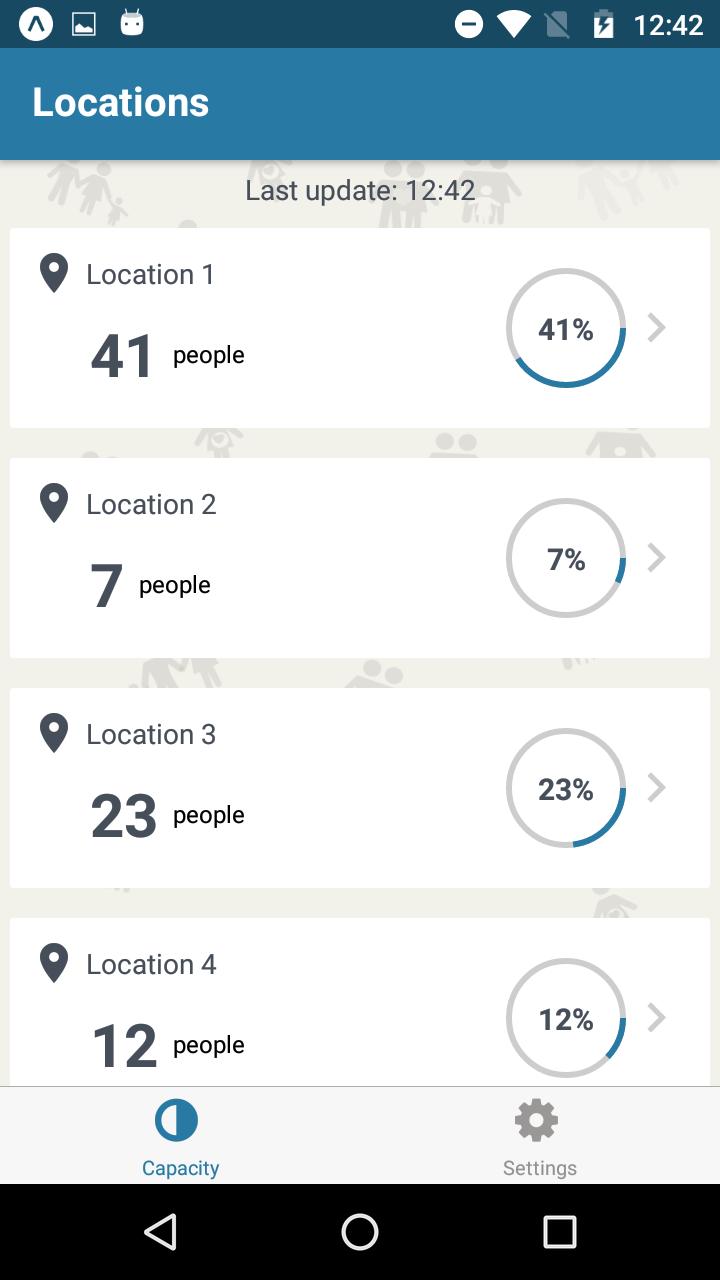Viewport: 720px width, 1280px height.
Task: Open recent apps with square button
Action: (559, 1232)
